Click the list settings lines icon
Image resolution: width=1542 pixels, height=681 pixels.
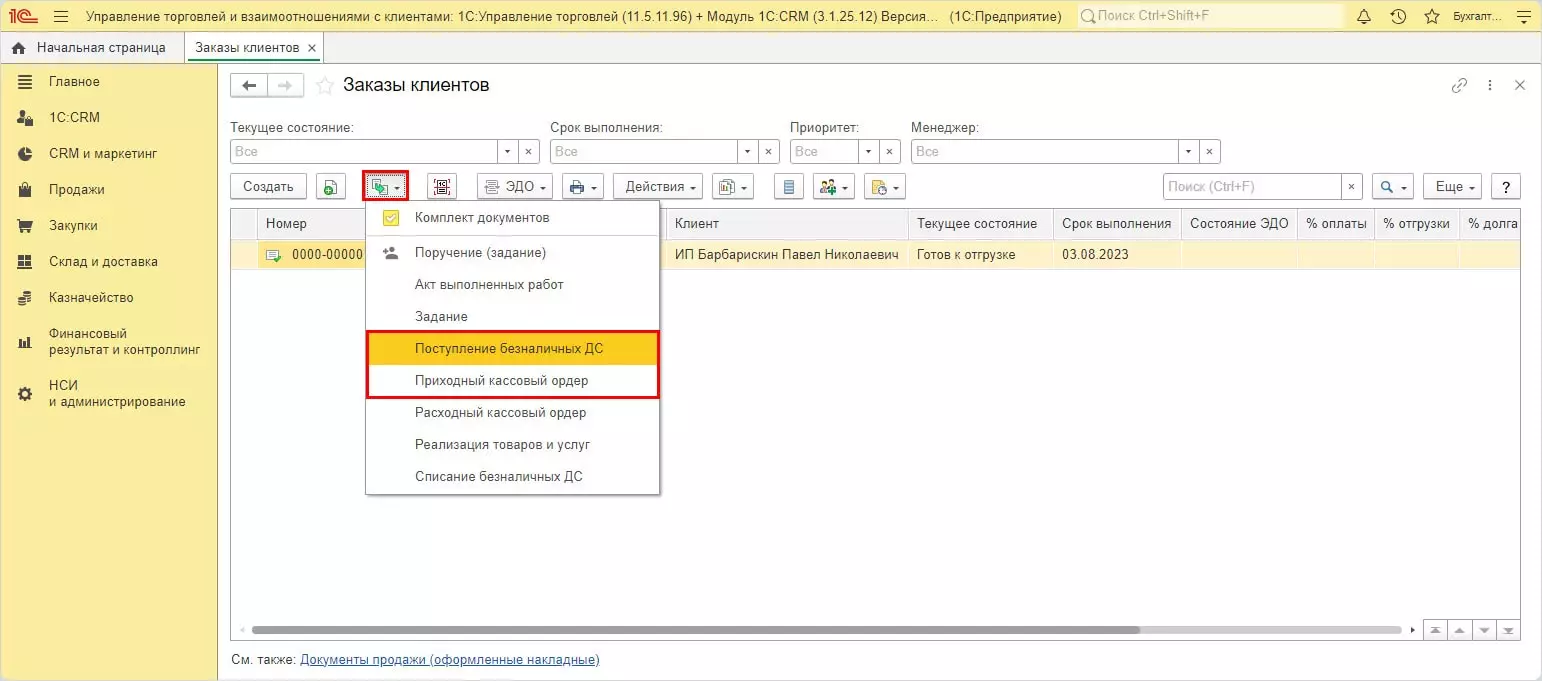click(789, 187)
